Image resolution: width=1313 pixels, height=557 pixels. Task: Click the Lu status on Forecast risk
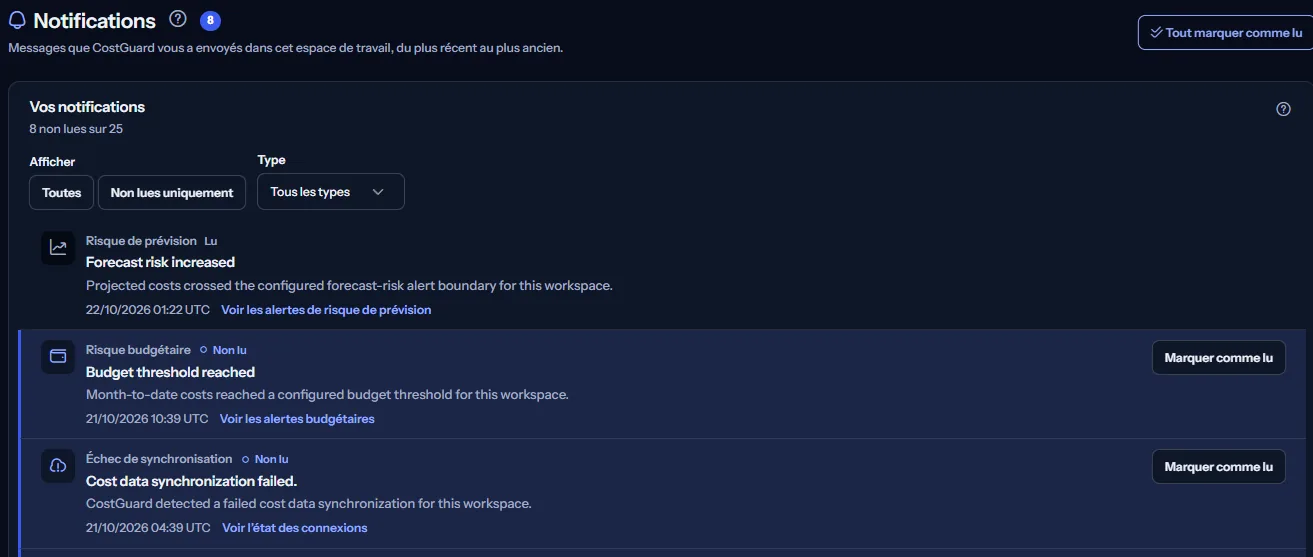pyautogui.click(x=211, y=241)
